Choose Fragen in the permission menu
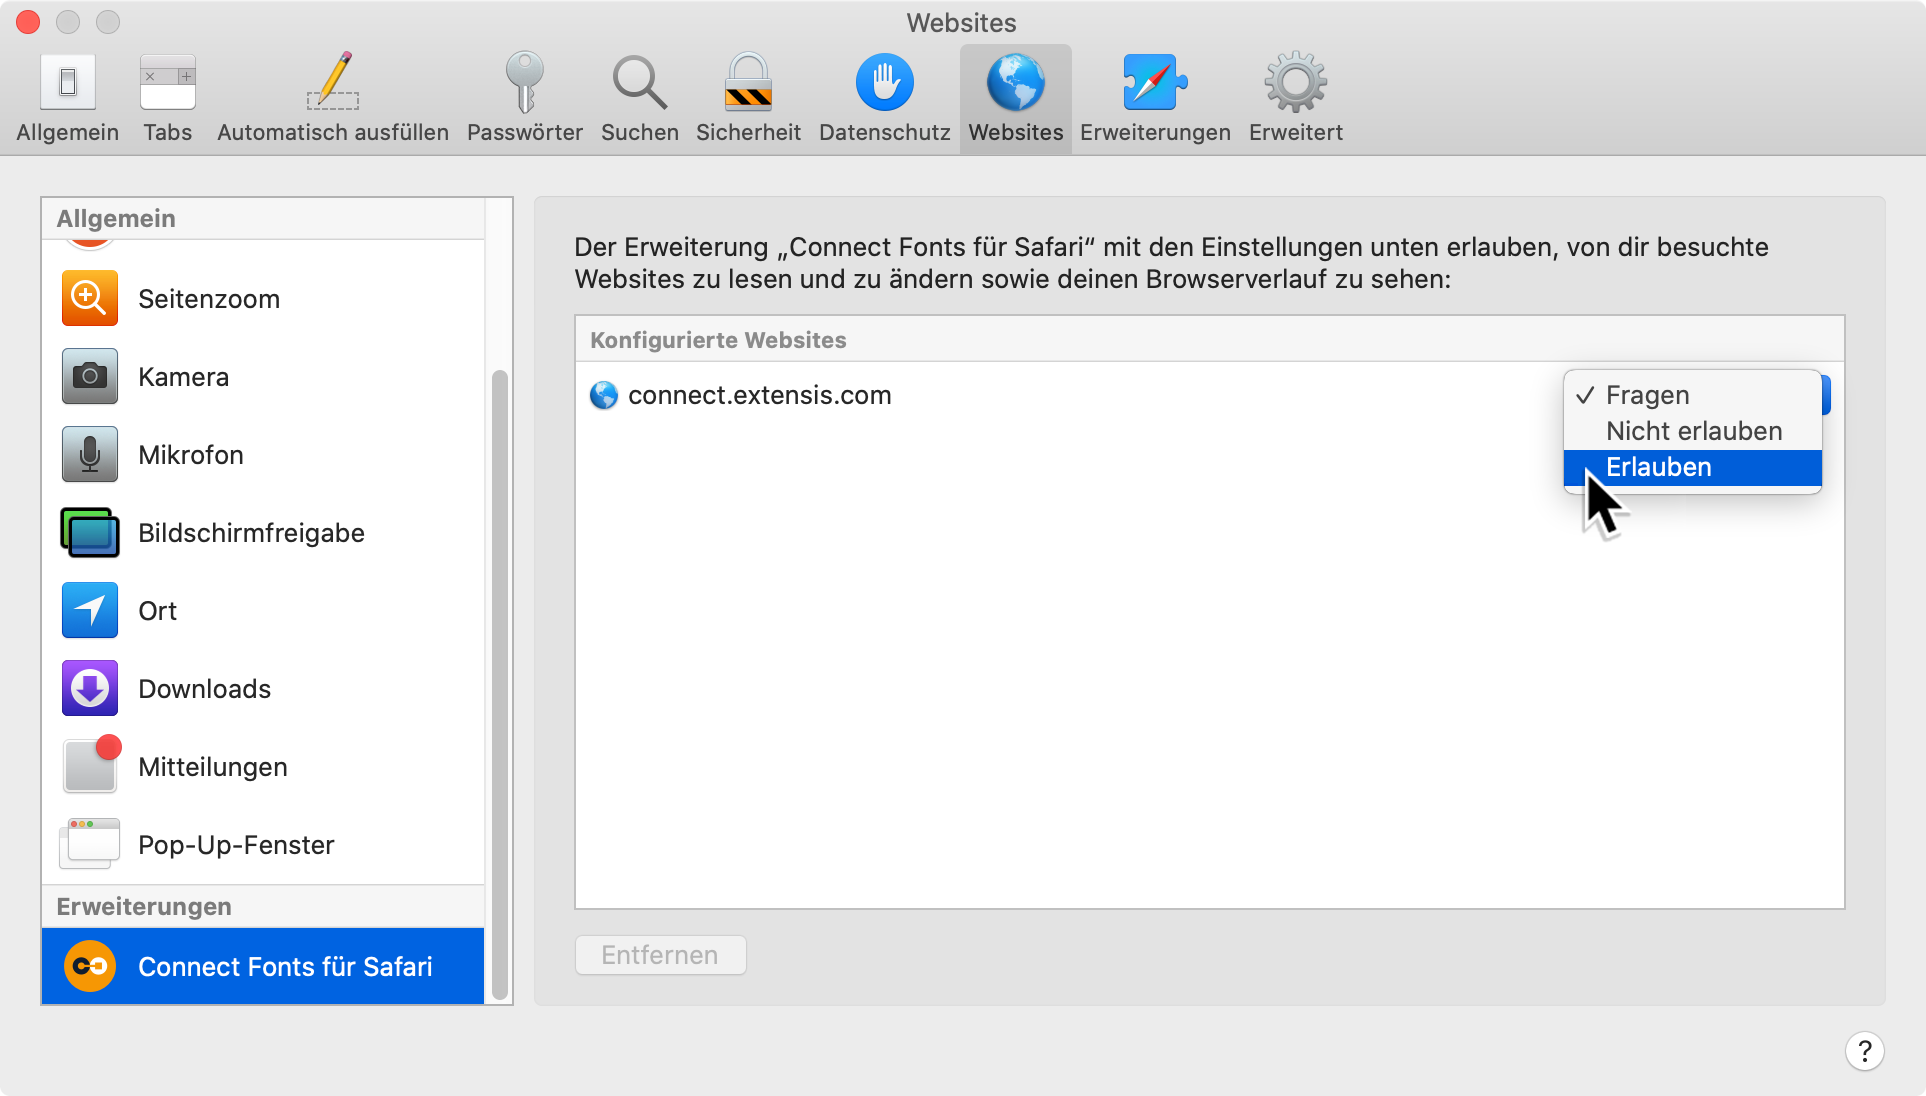 (1692, 395)
